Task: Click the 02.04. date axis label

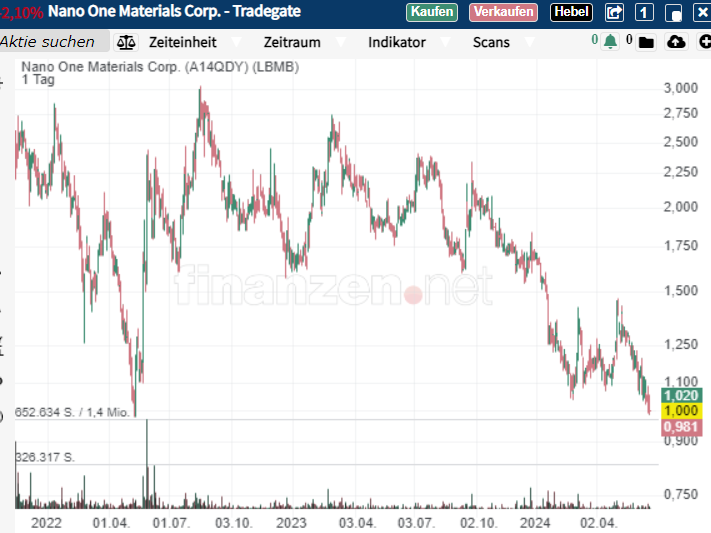Action: [599, 523]
